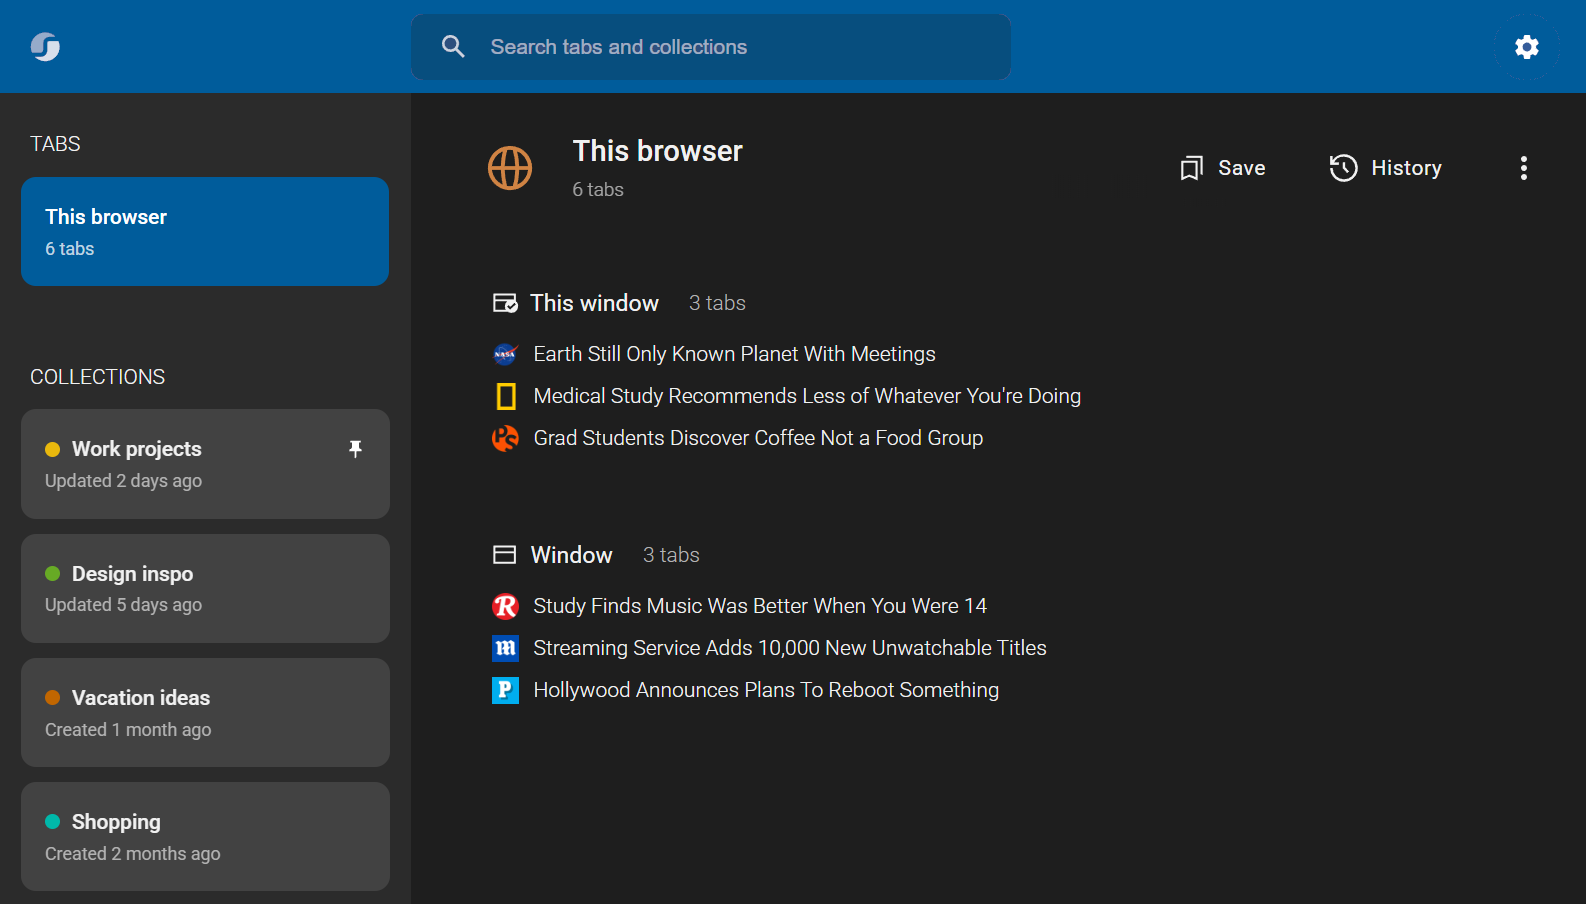The height and width of the screenshot is (904, 1586).
Task: Open the three-dot more options menu
Action: (1524, 168)
